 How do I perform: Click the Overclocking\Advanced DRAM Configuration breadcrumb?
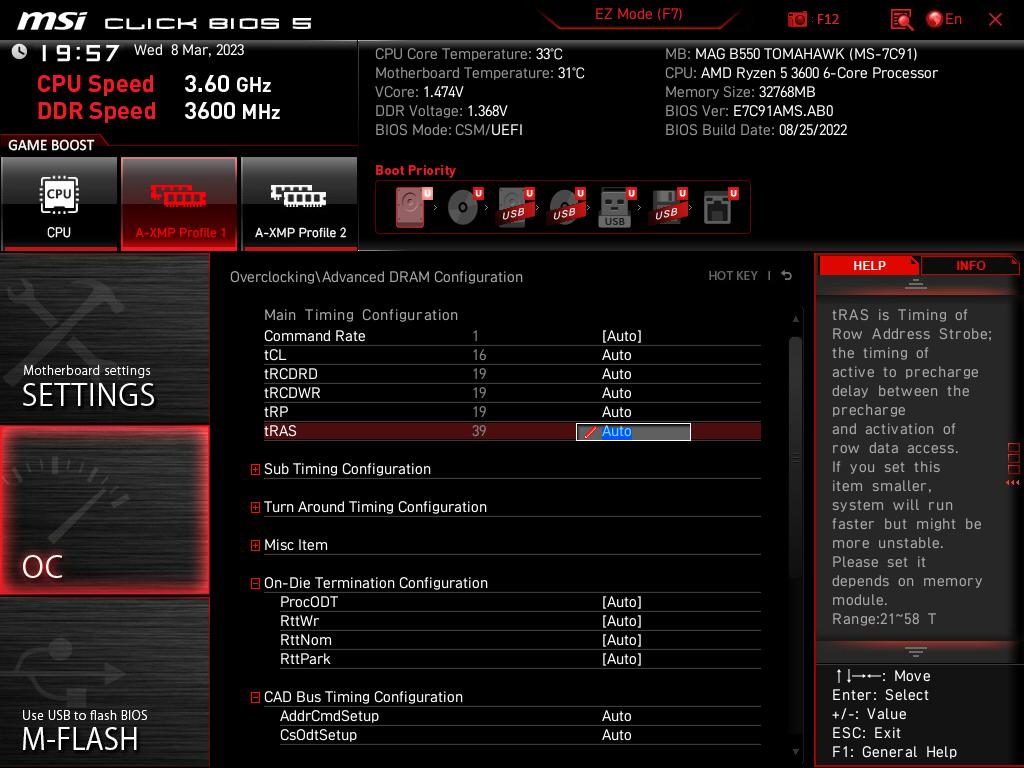[x=376, y=277]
